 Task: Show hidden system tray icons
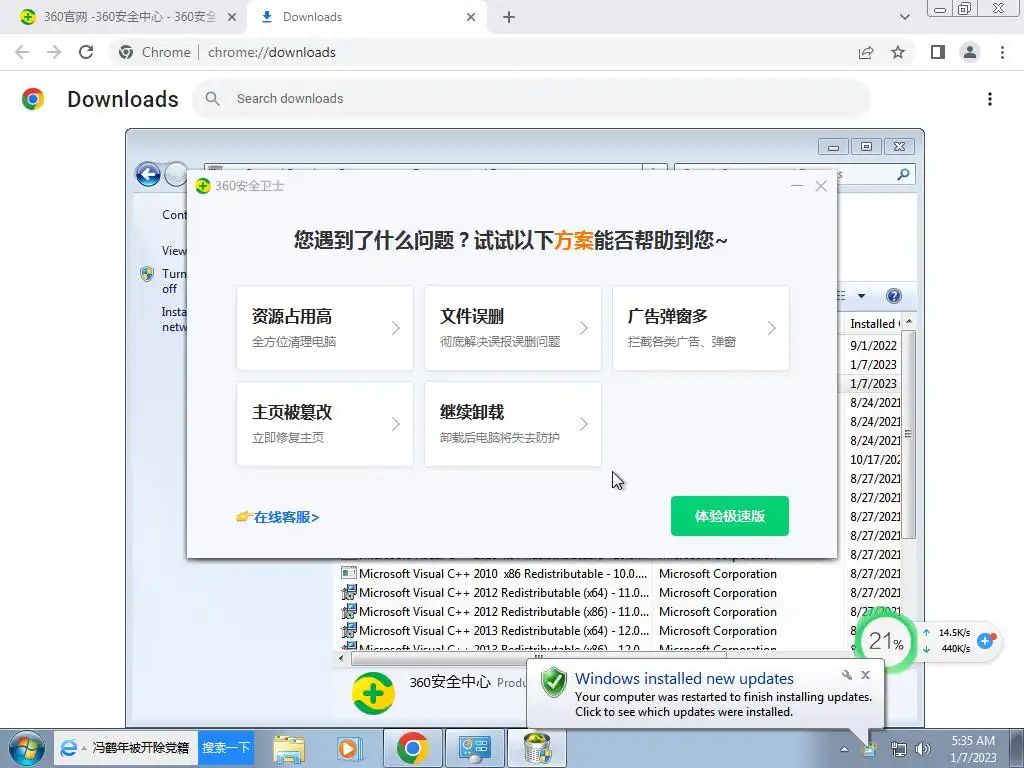844,749
